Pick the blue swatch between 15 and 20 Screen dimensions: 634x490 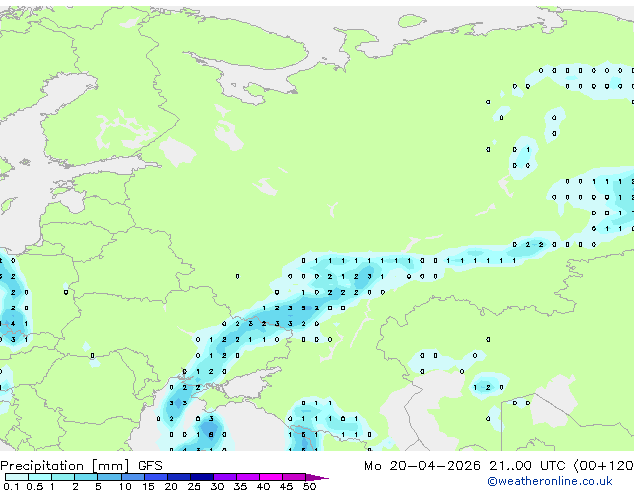pos(155,477)
